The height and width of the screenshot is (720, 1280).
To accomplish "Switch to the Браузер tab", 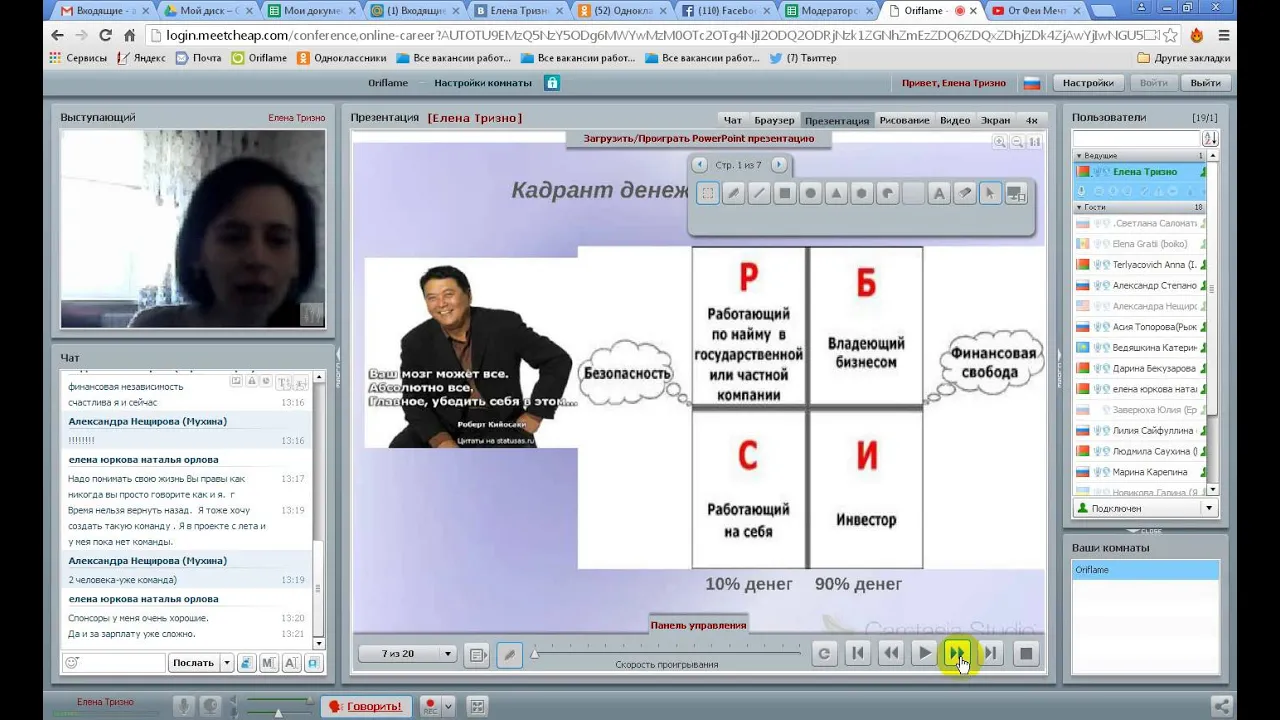I will [774, 120].
